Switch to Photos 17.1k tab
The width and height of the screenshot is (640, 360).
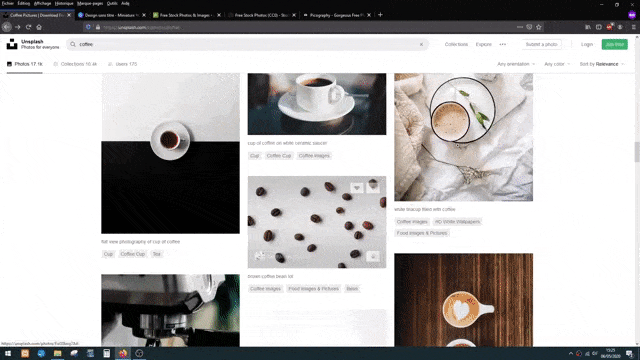[x=24, y=64]
